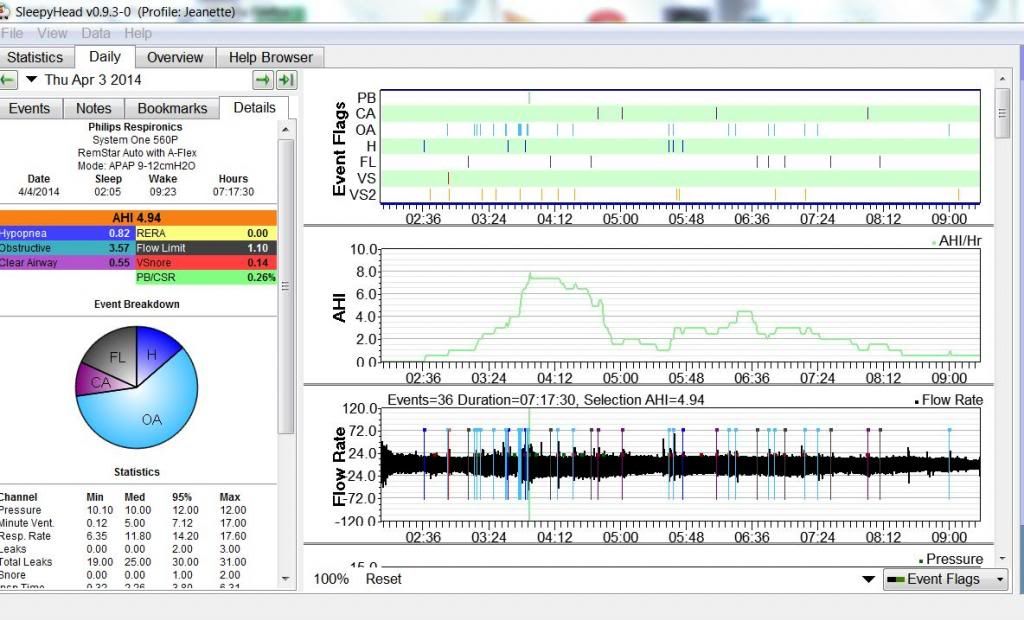1024x620 pixels.
Task: Open the Events tab
Action: [30, 108]
